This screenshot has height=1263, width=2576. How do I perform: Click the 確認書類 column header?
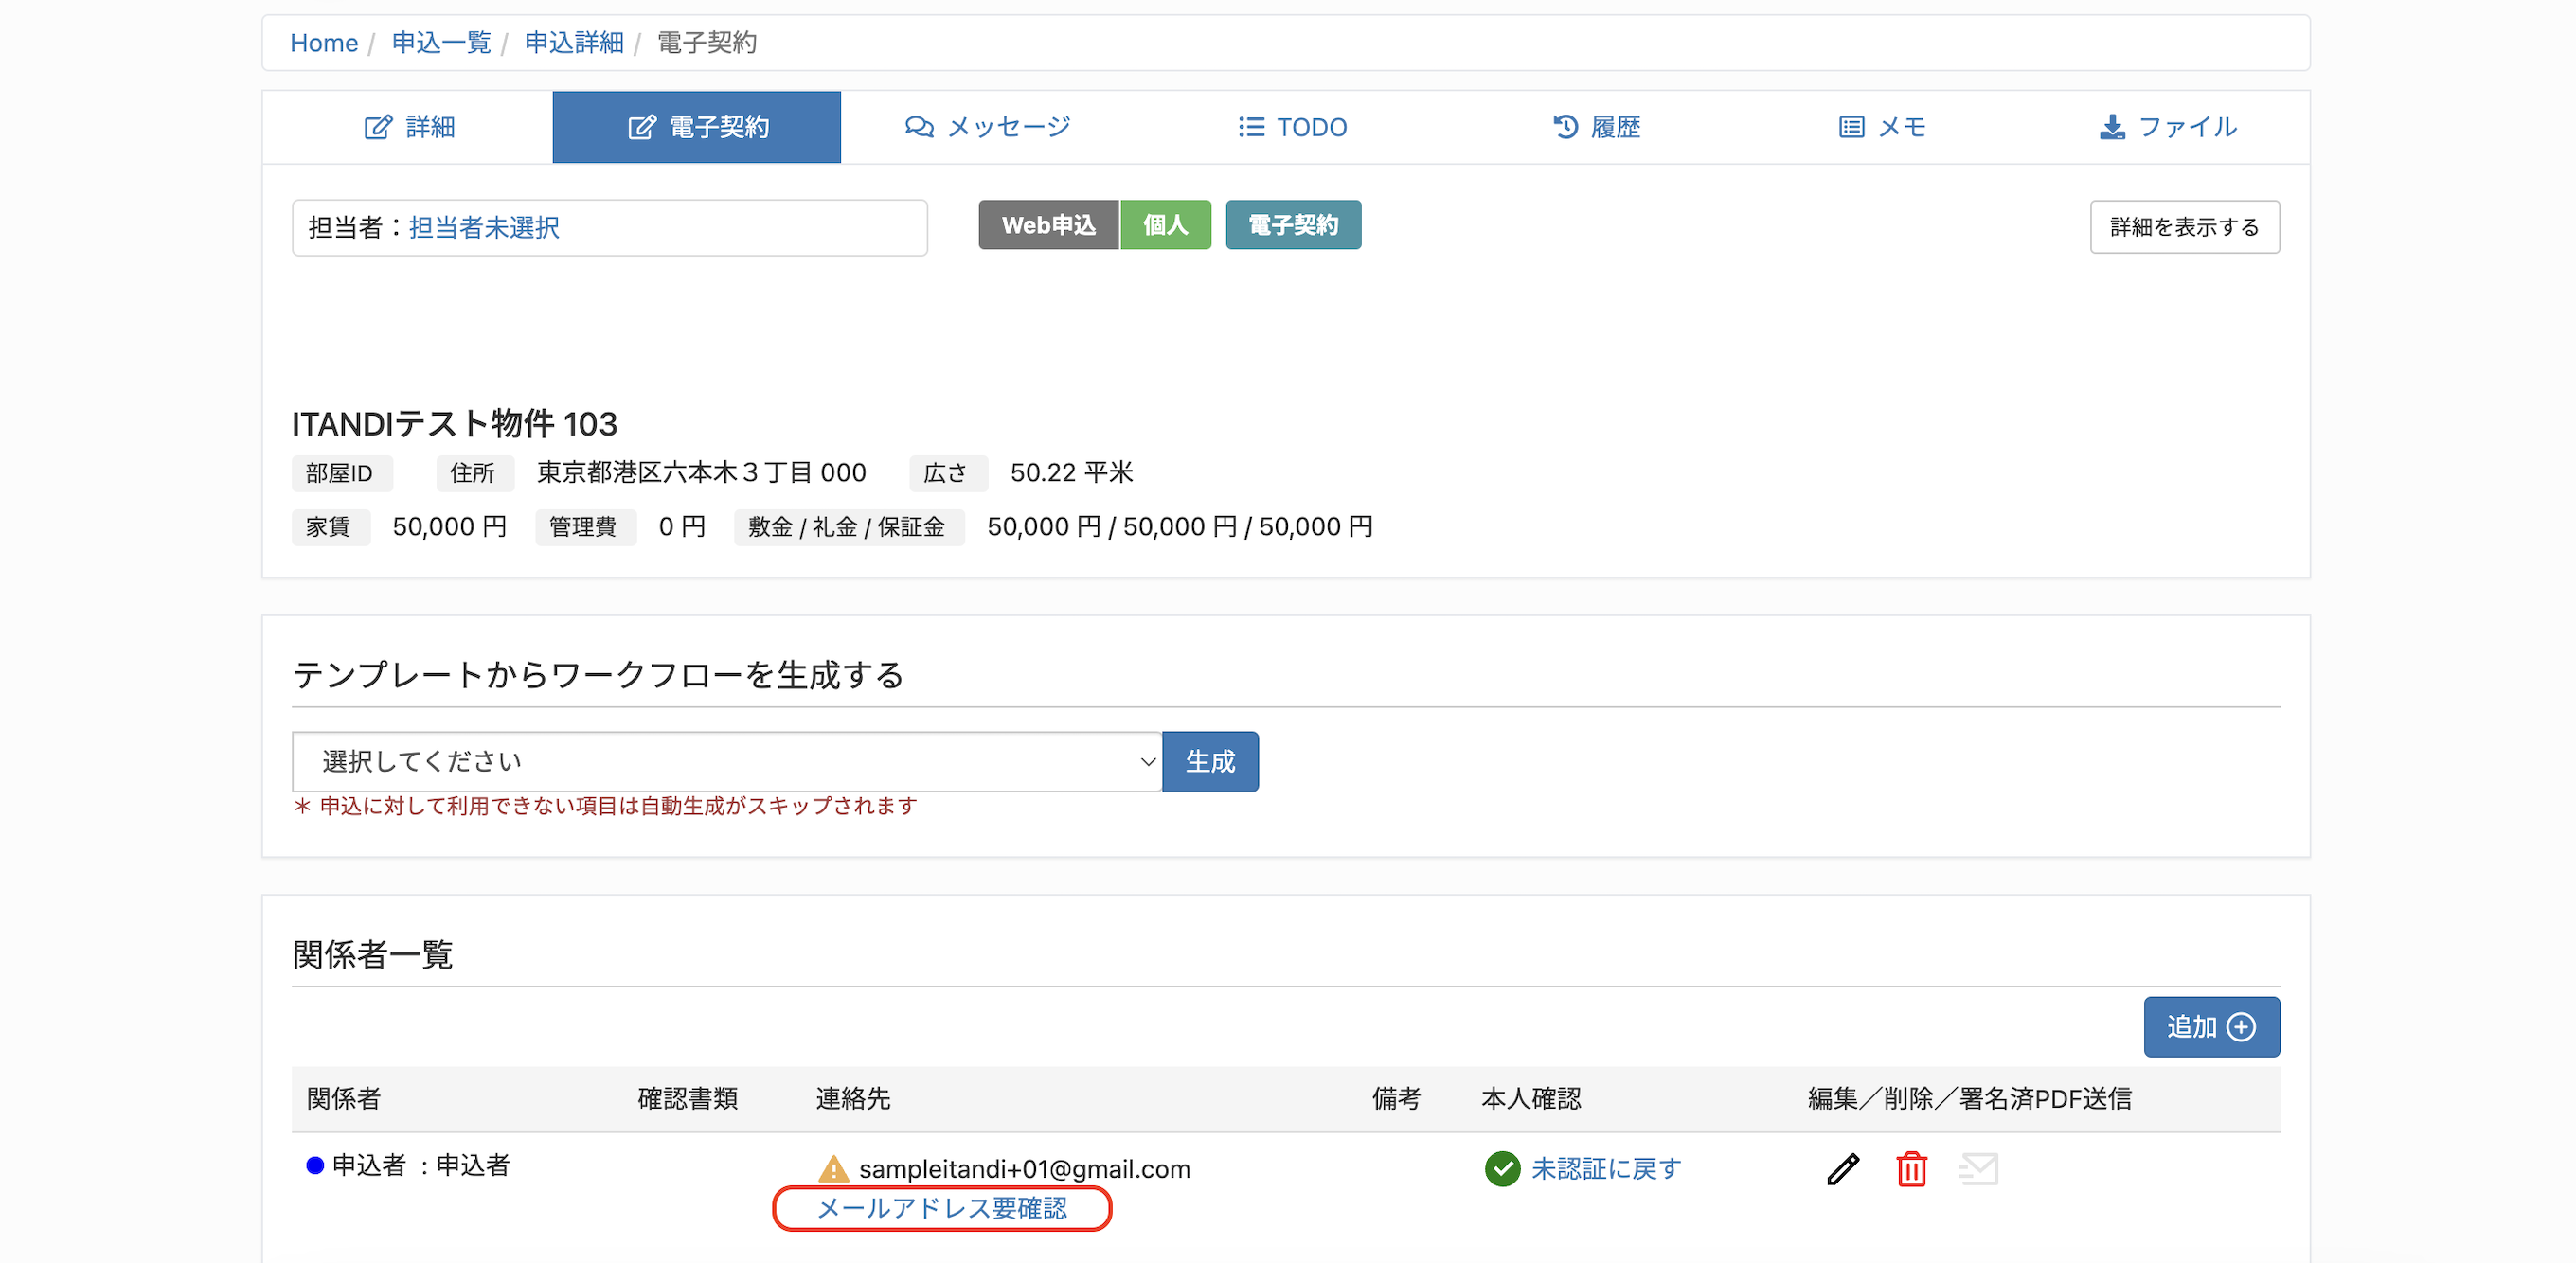(688, 1099)
